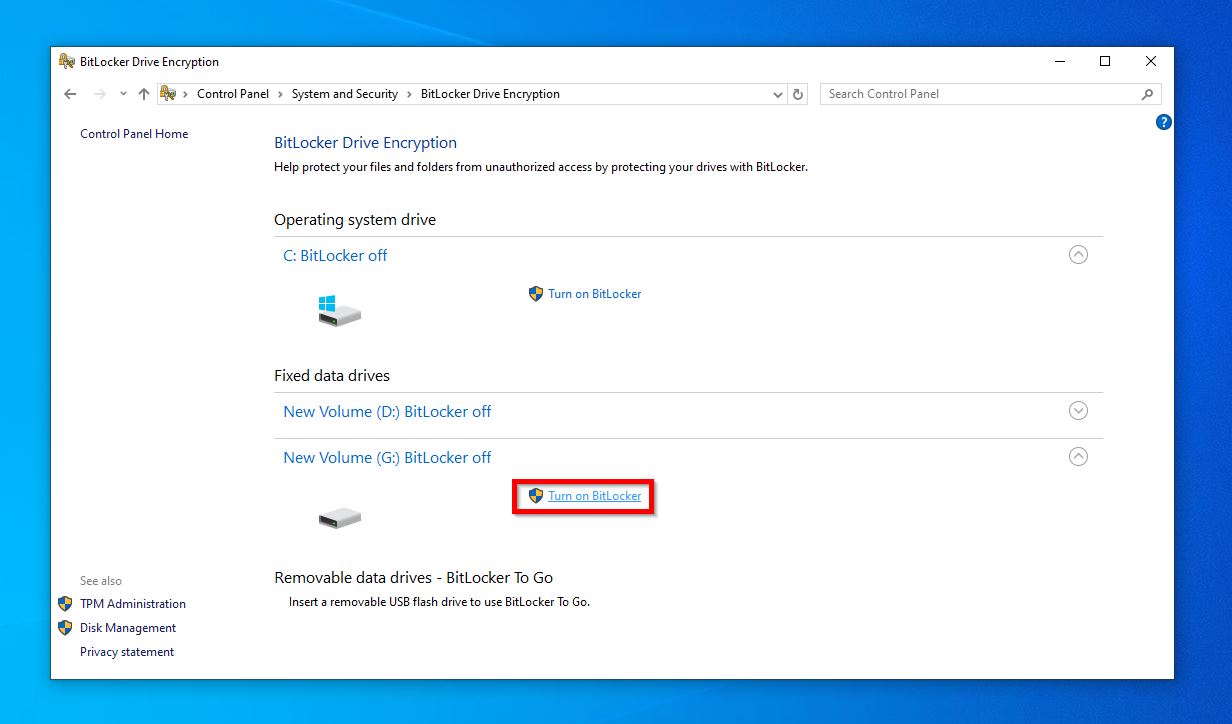Minimize the BitLocker window
This screenshot has width=1232, height=724.
1059,62
